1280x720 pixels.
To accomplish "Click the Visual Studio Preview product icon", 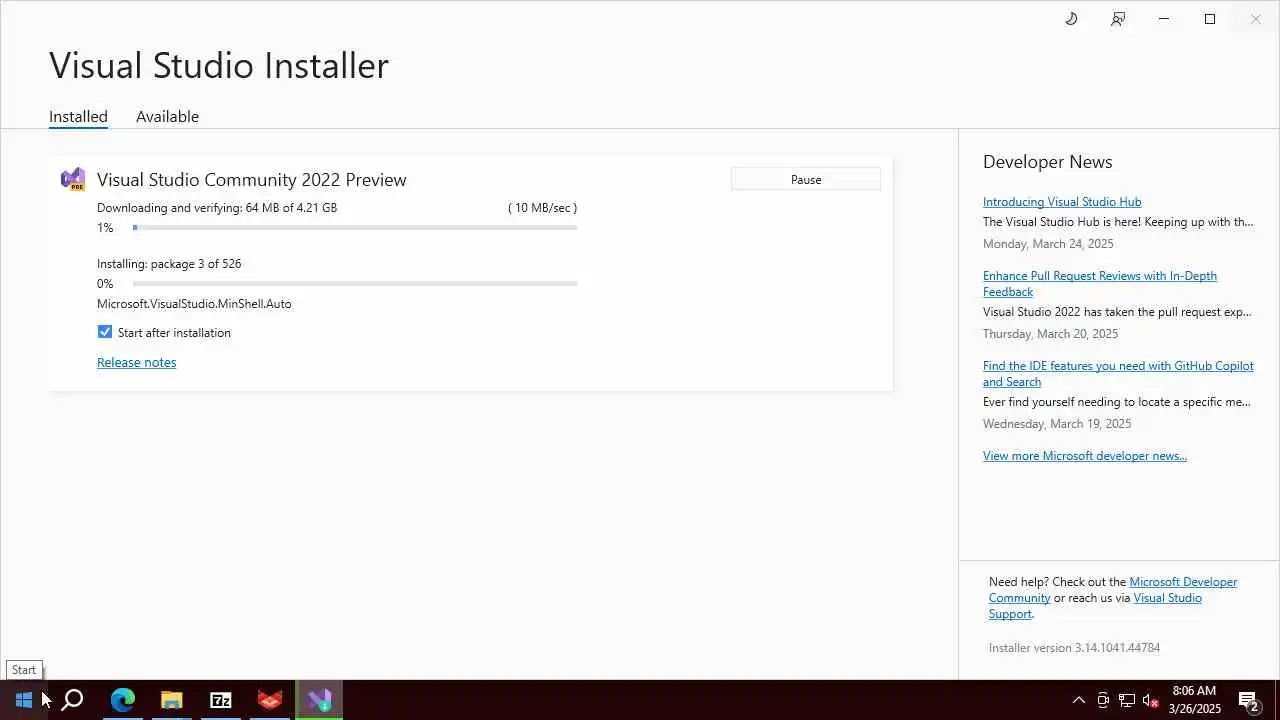I will click(x=73, y=180).
